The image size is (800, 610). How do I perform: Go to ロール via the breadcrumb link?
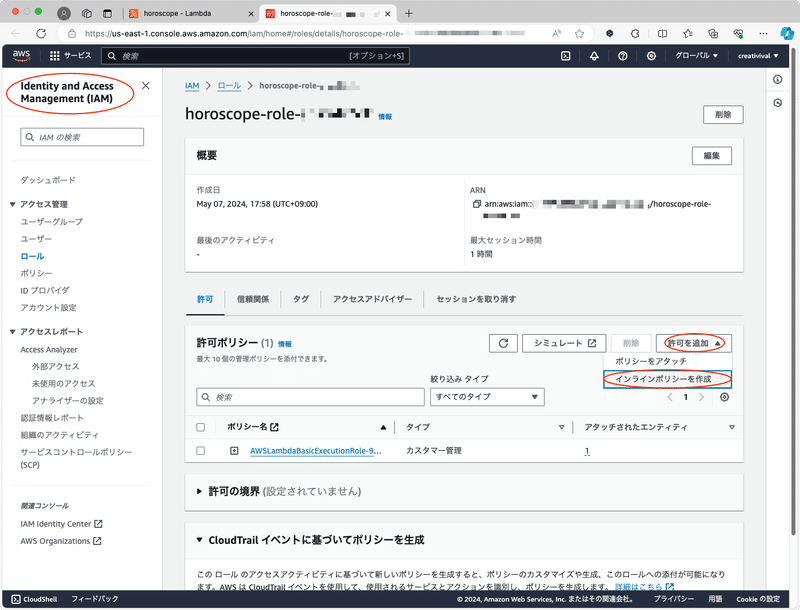[x=229, y=86]
